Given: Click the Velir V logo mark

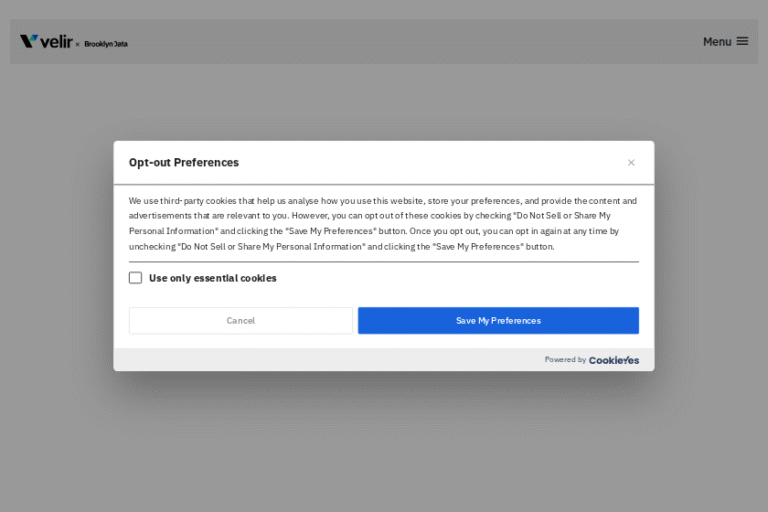Looking at the screenshot, I should click(29, 41).
